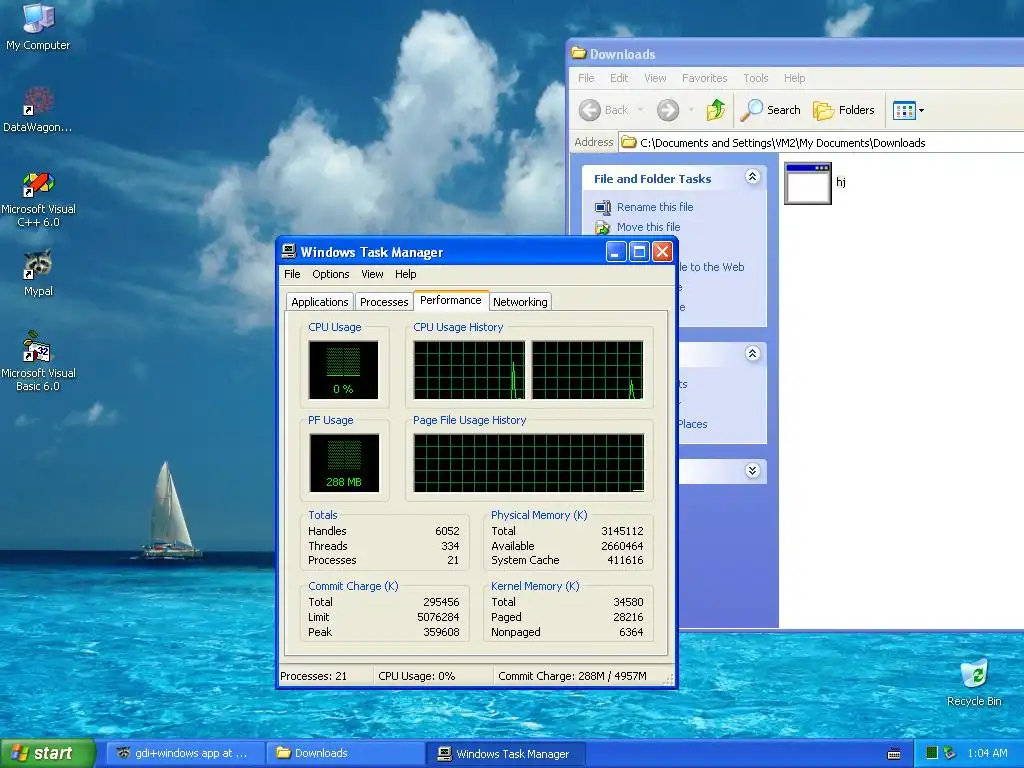The width and height of the screenshot is (1024, 768).
Task: Collapse File and Folder Tasks panel
Action: point(752,177)
